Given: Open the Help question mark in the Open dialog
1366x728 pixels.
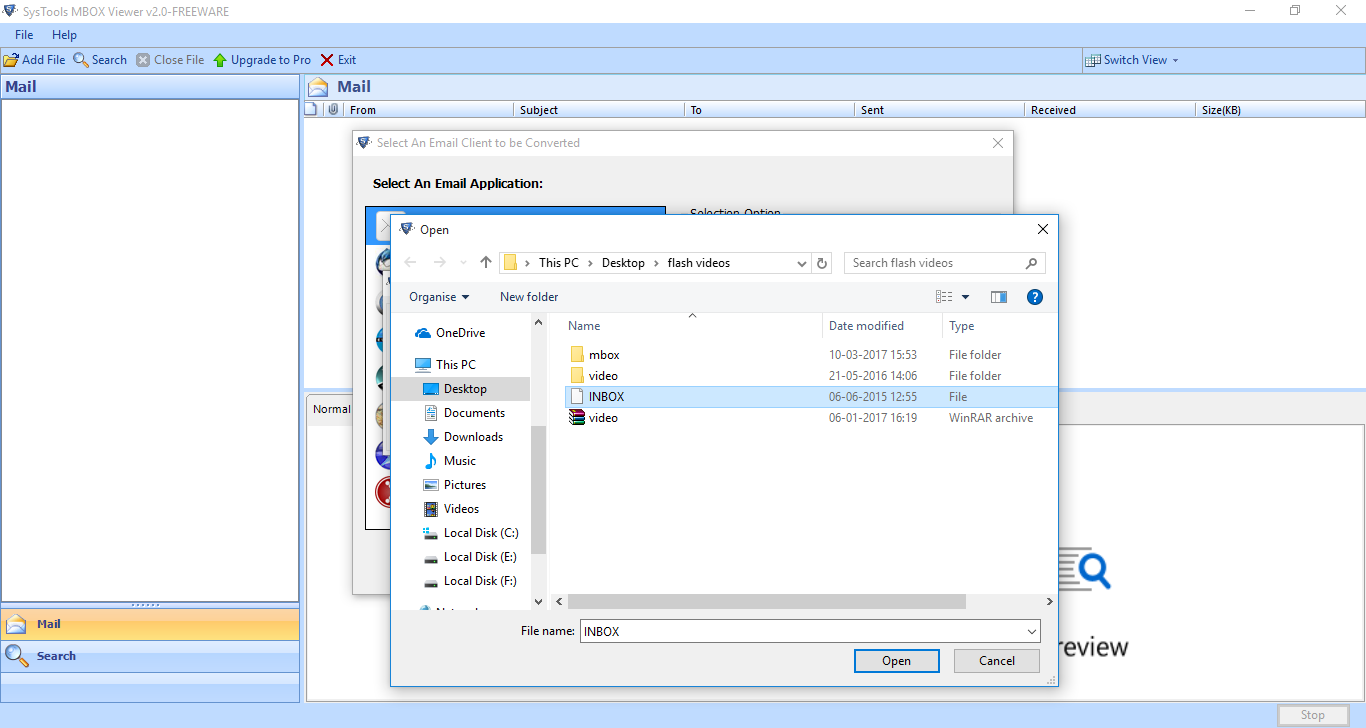Looking at the screenshot, I should pyautogui.click(x=1034, y=296).
